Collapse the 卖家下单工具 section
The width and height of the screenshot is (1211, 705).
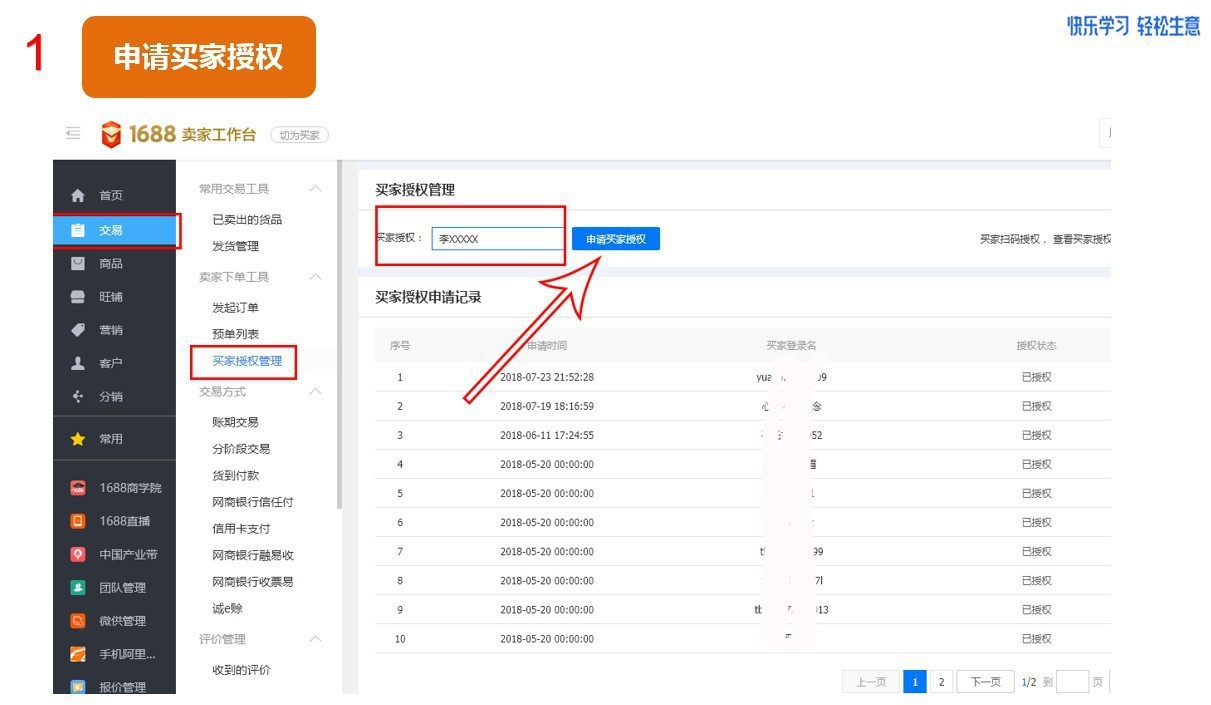click(x=315, y=277)
